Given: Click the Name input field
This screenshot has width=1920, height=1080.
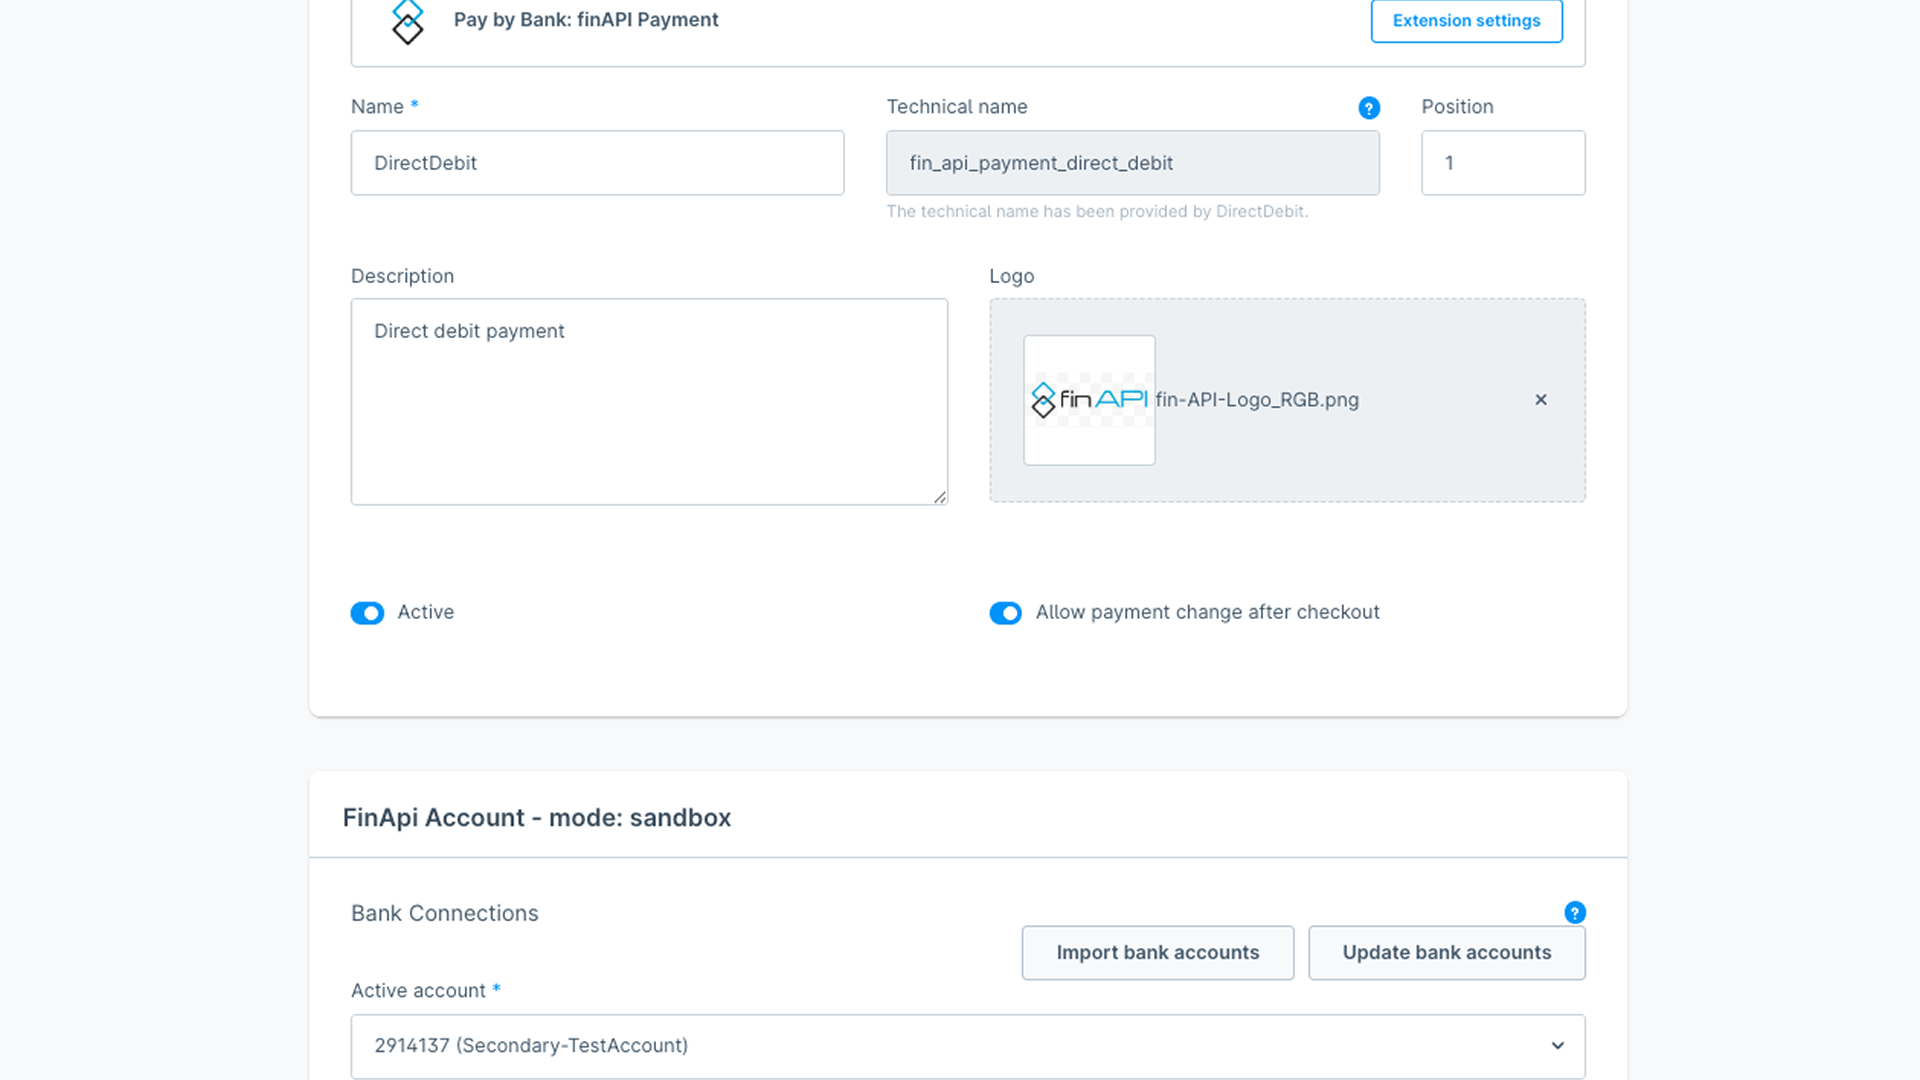Looking at the screenshot, I should point(597,163).
